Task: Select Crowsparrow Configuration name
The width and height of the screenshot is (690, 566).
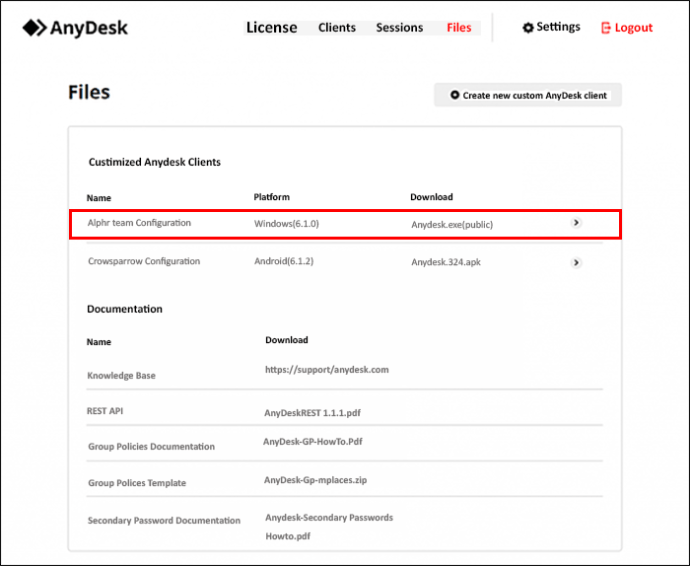Action: (144, 261)
